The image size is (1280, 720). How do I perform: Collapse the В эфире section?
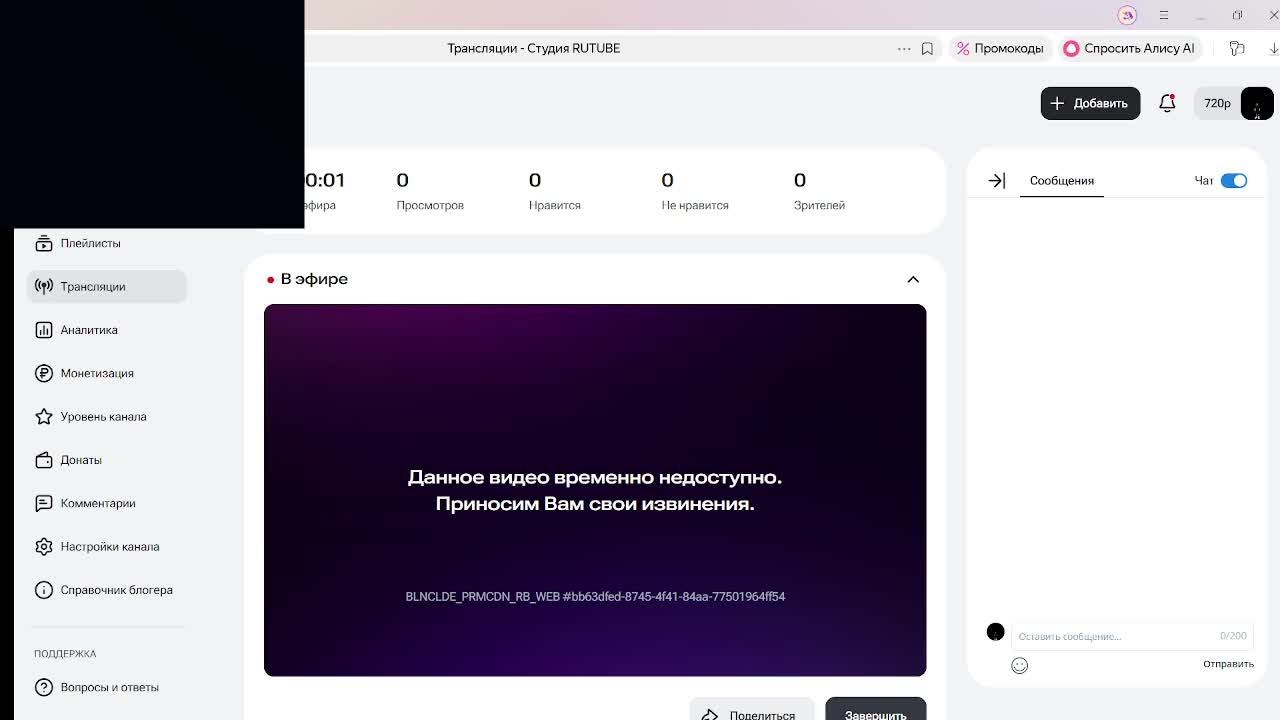tap(913, 279)
